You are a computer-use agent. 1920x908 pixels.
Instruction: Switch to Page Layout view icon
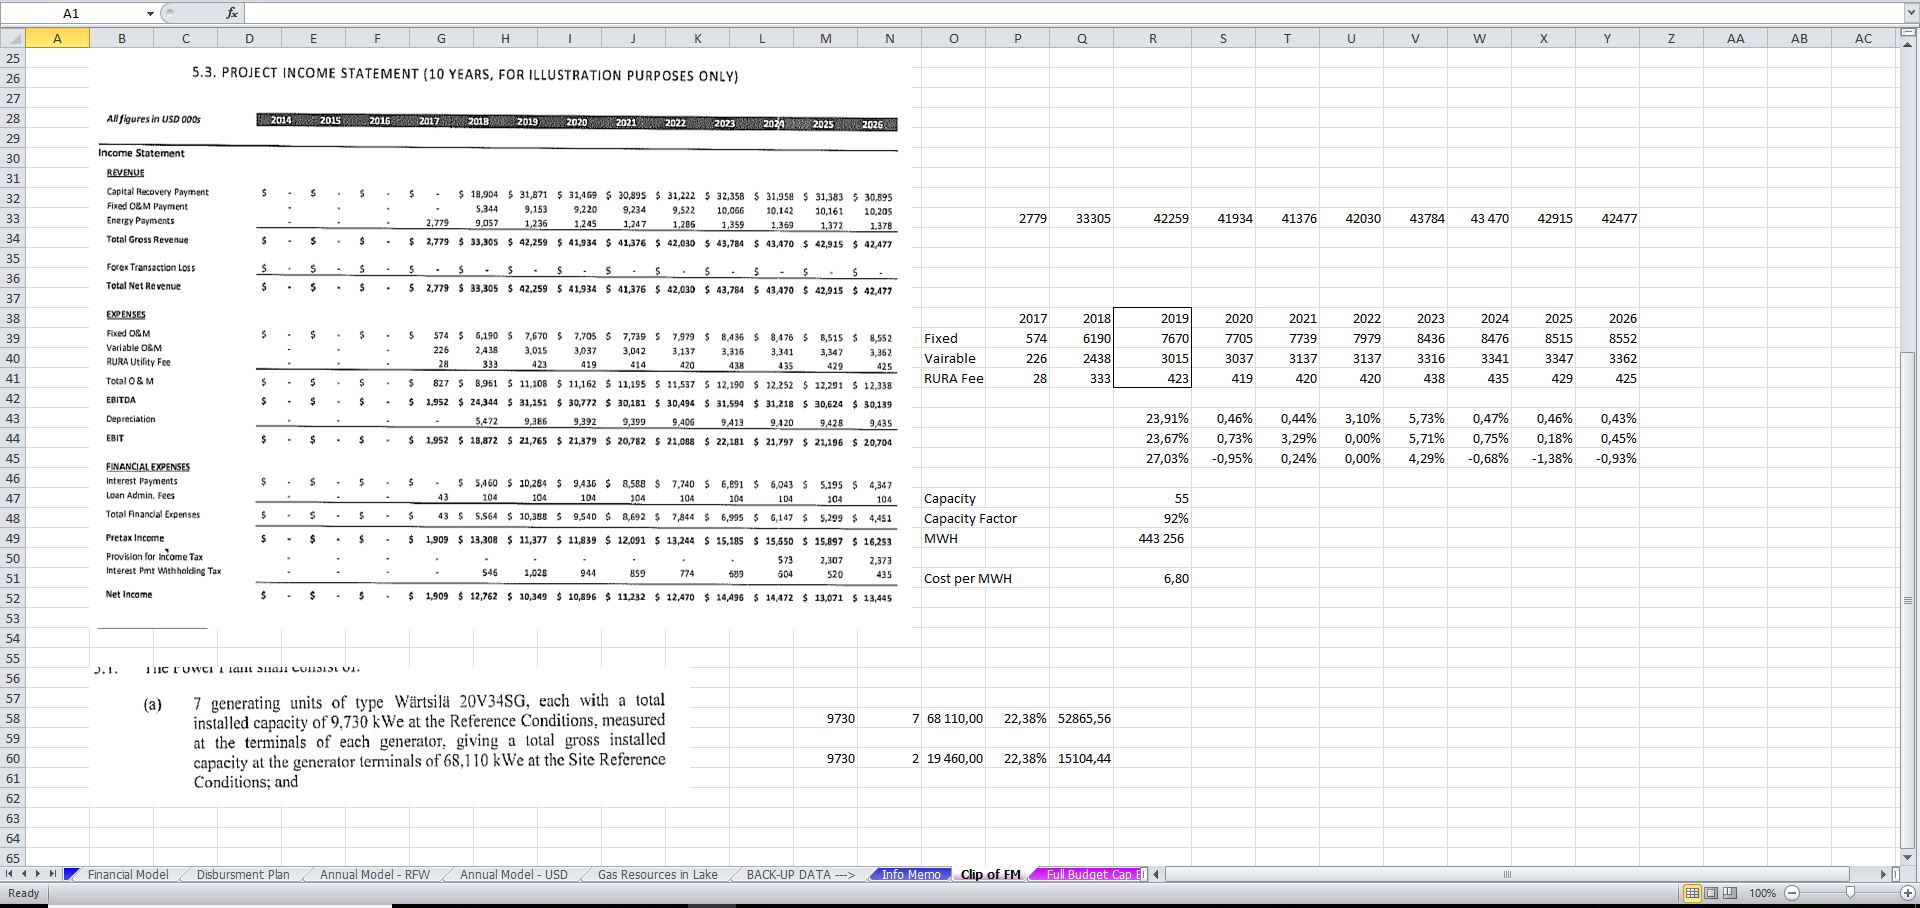coord(1710,892)
